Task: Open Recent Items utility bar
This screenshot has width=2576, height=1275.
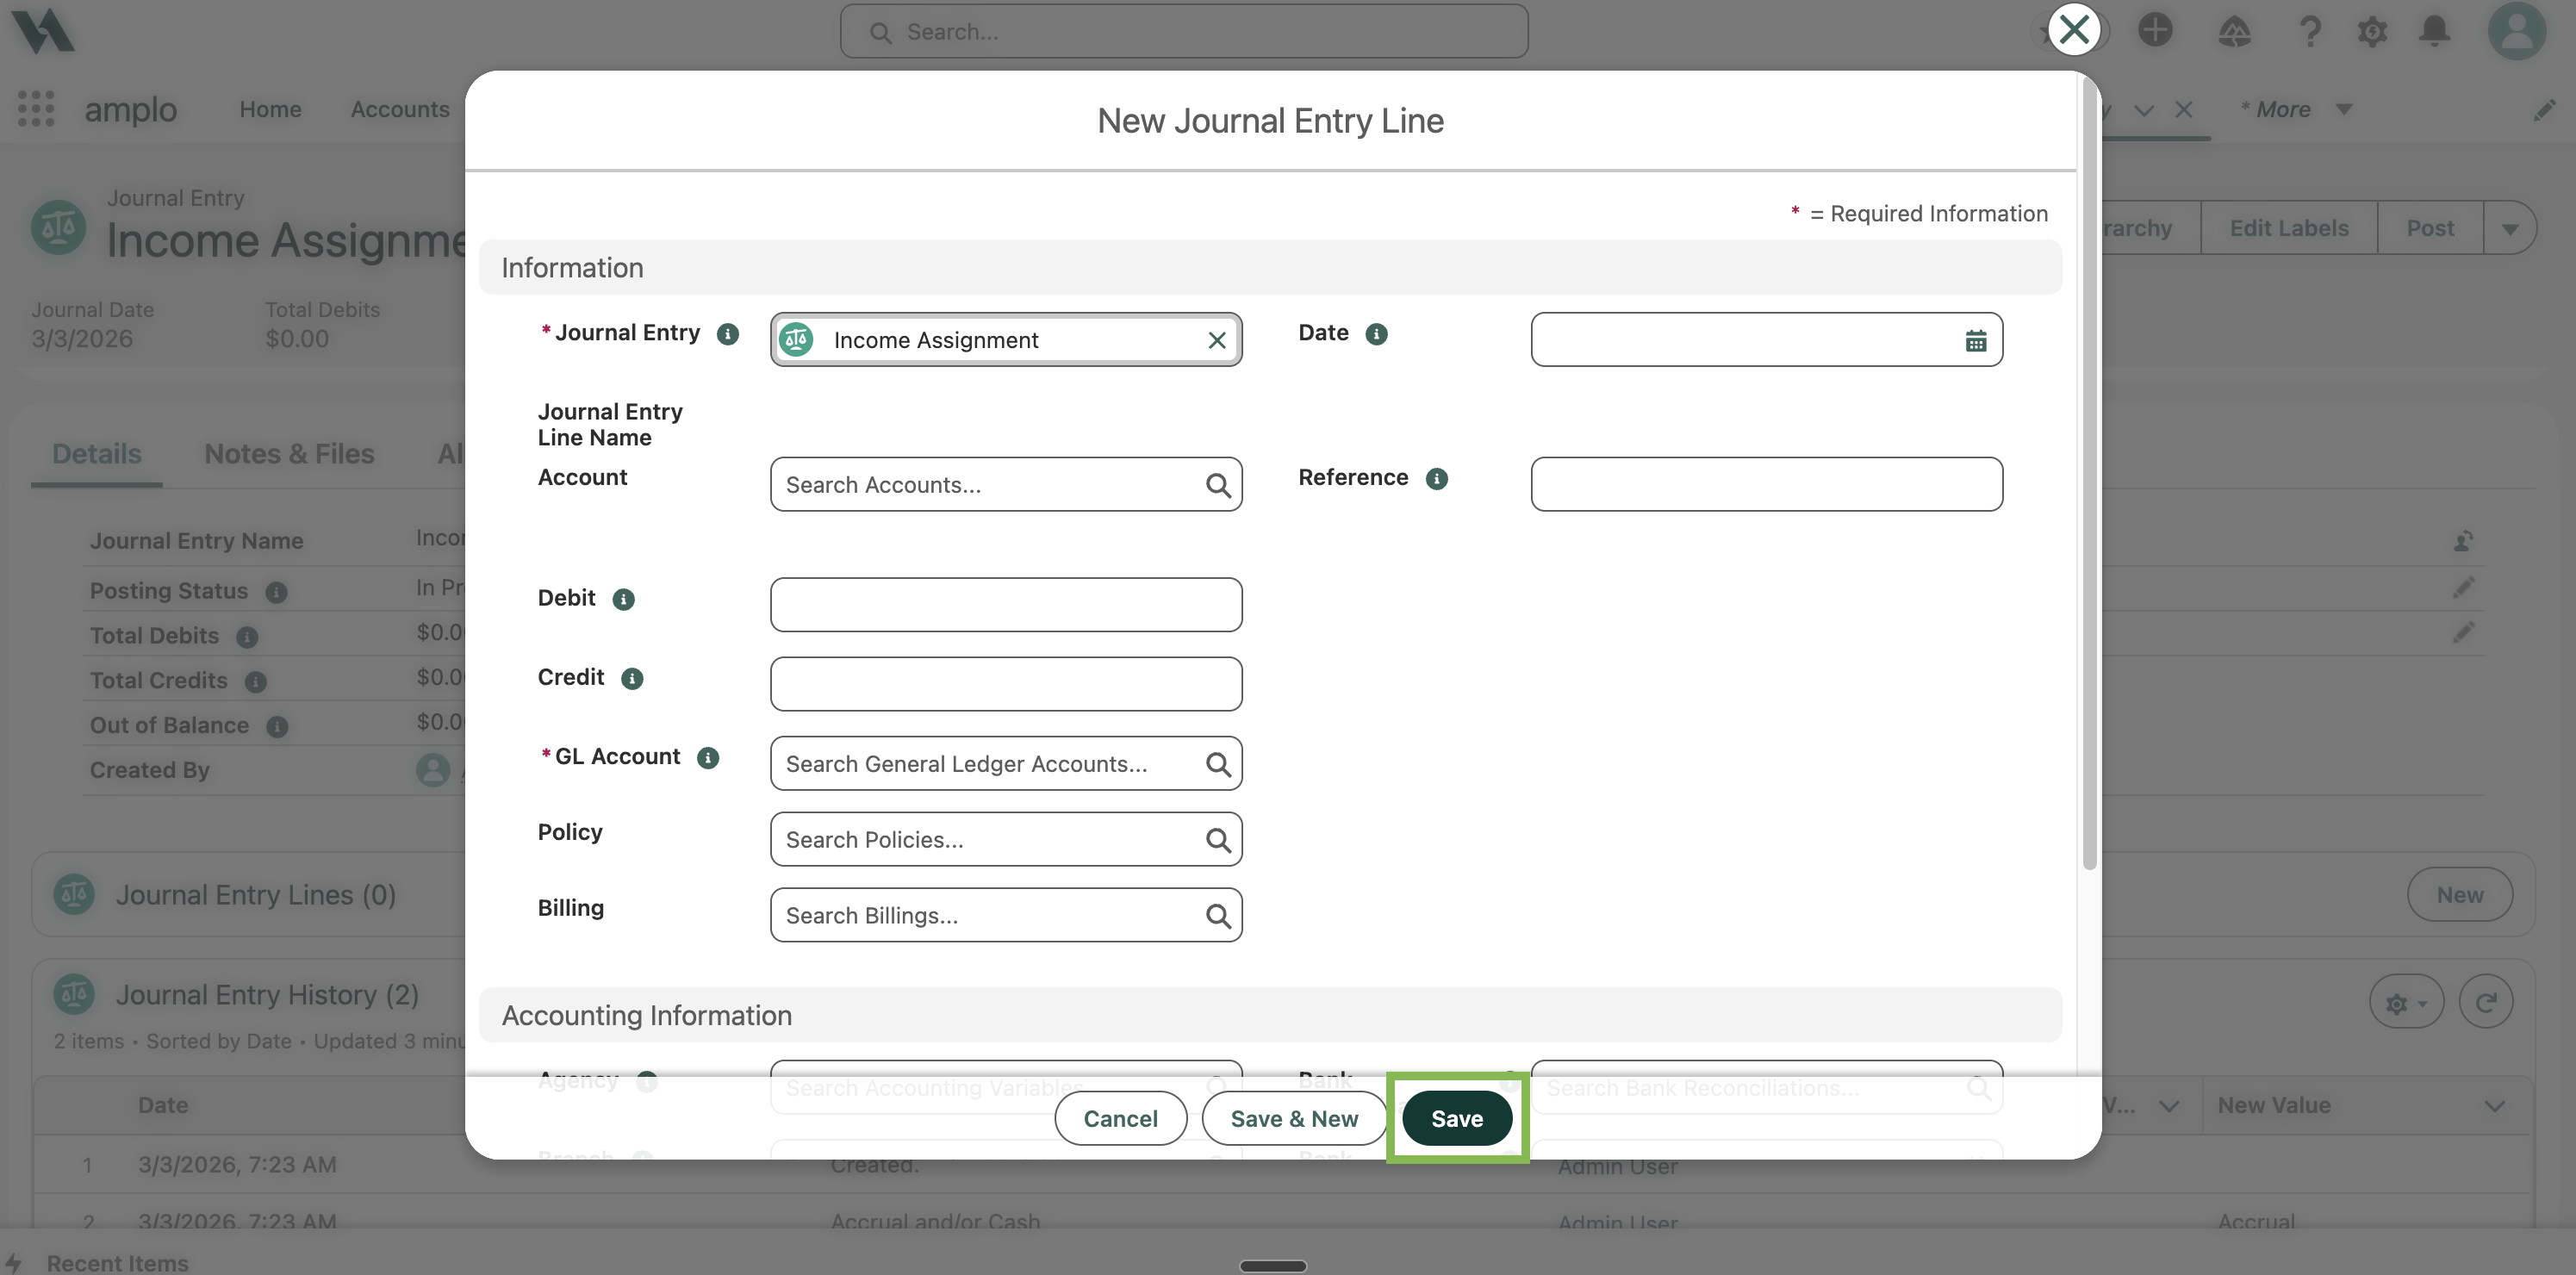Action: pos(117,1263)
